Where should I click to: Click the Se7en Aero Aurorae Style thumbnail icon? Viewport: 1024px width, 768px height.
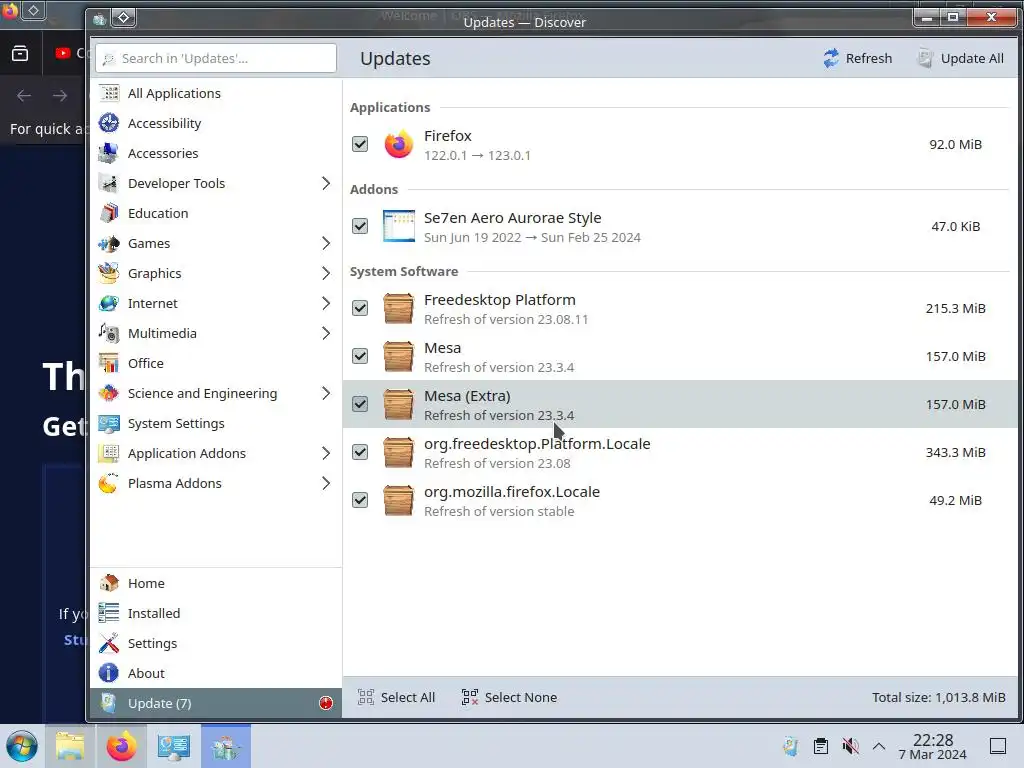398,226
